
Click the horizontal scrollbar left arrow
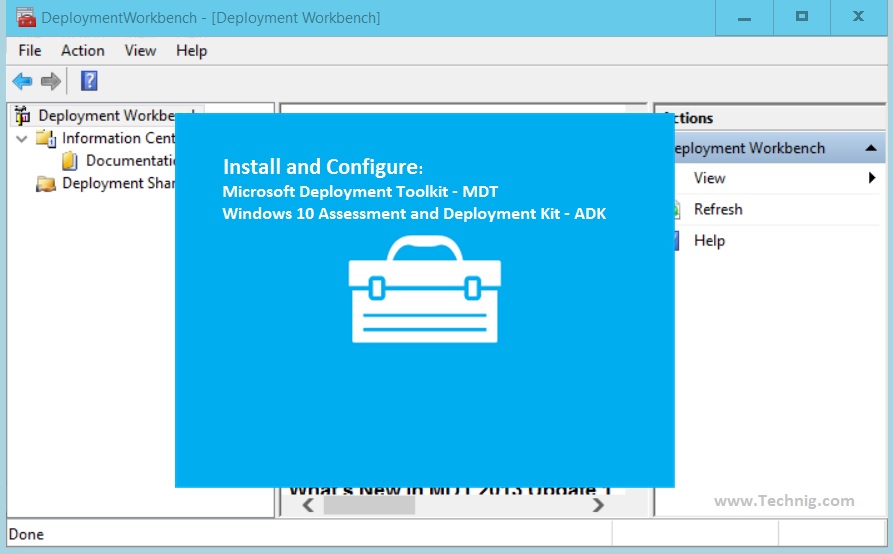(308, 505)
